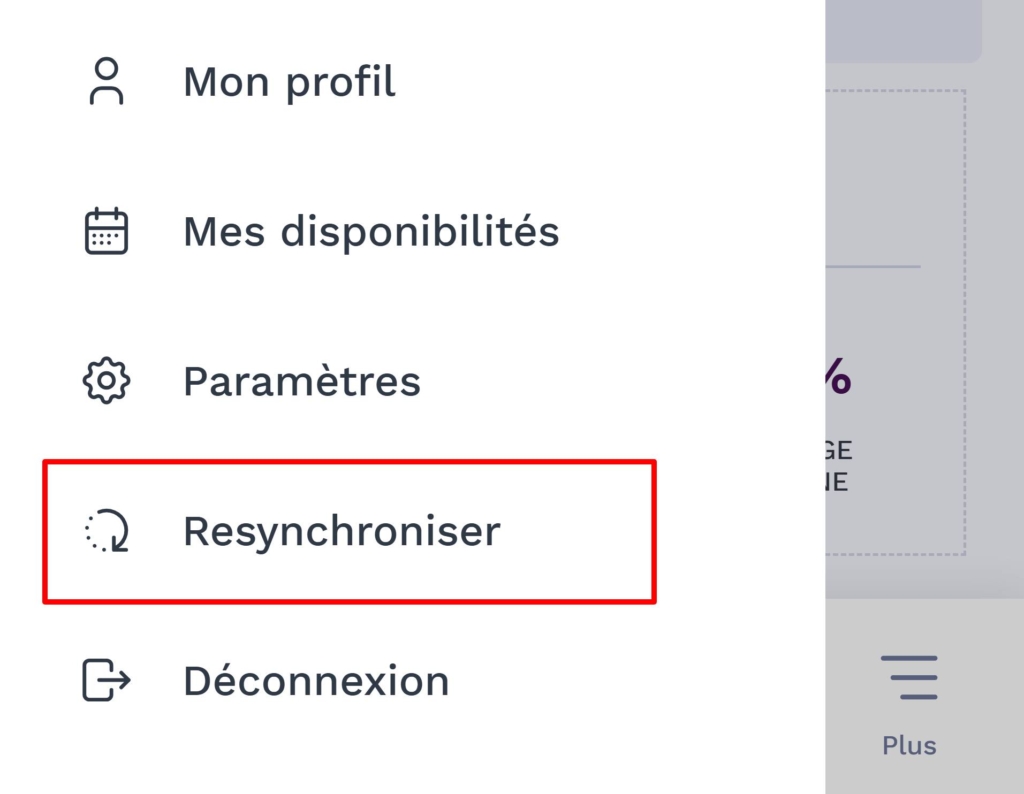This screenshot has height=794, width=1024.
Task: Click the person icon next to Mon profil
Action: (107, 81)
